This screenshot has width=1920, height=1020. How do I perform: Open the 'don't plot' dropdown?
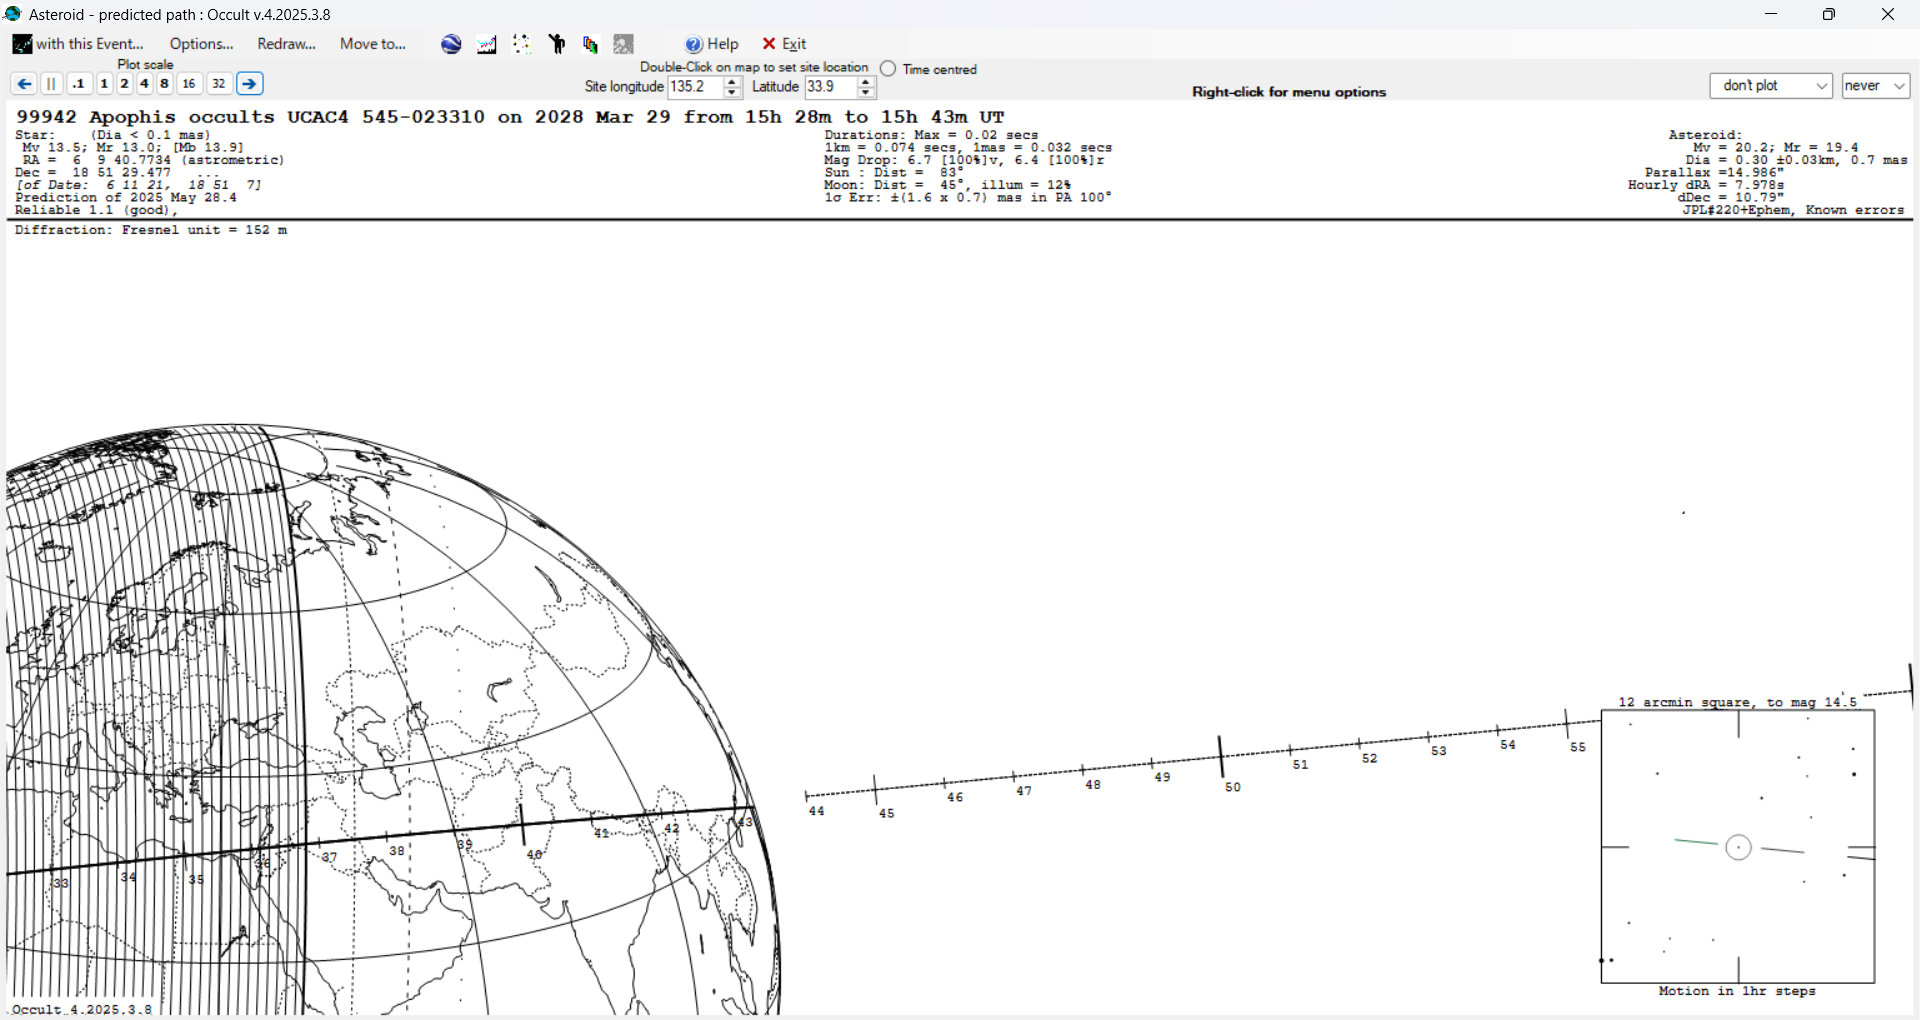1771,86
